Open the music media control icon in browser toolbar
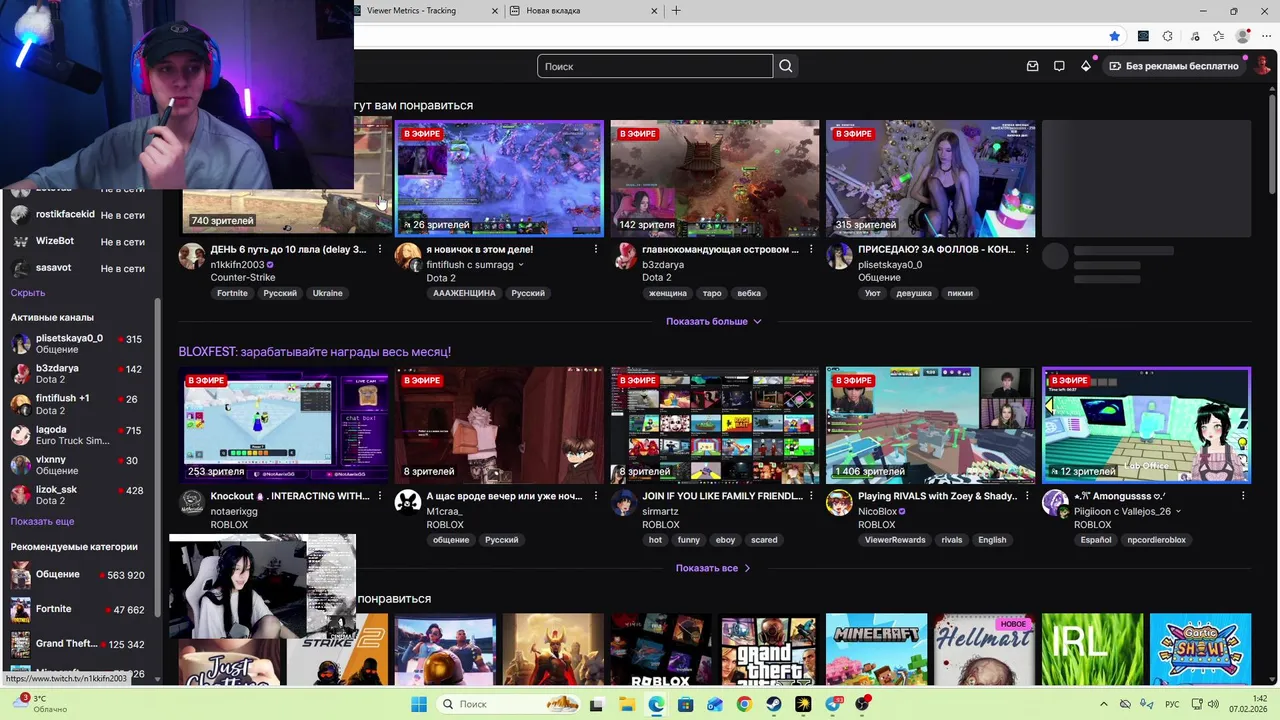The height and width of the screenshot is (720, 1280). click(x=1194, y=37)
